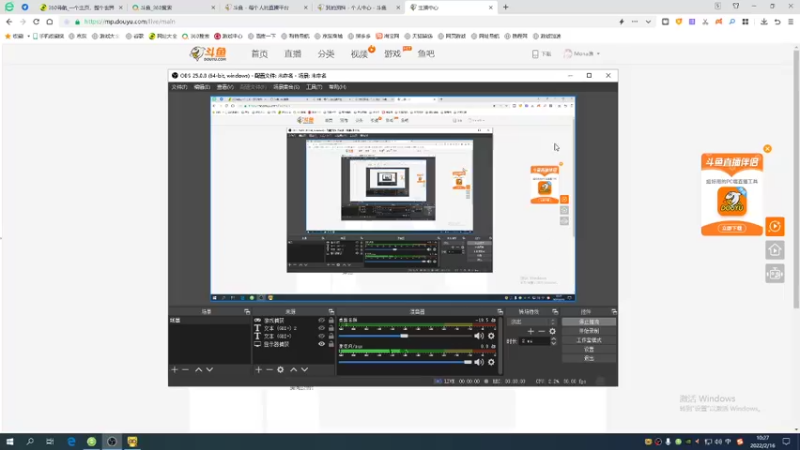Click the 退出 exit button in Controls
The width and height of the screenshot is (800, 450).
pyautogui.click(x=589, y=359)
